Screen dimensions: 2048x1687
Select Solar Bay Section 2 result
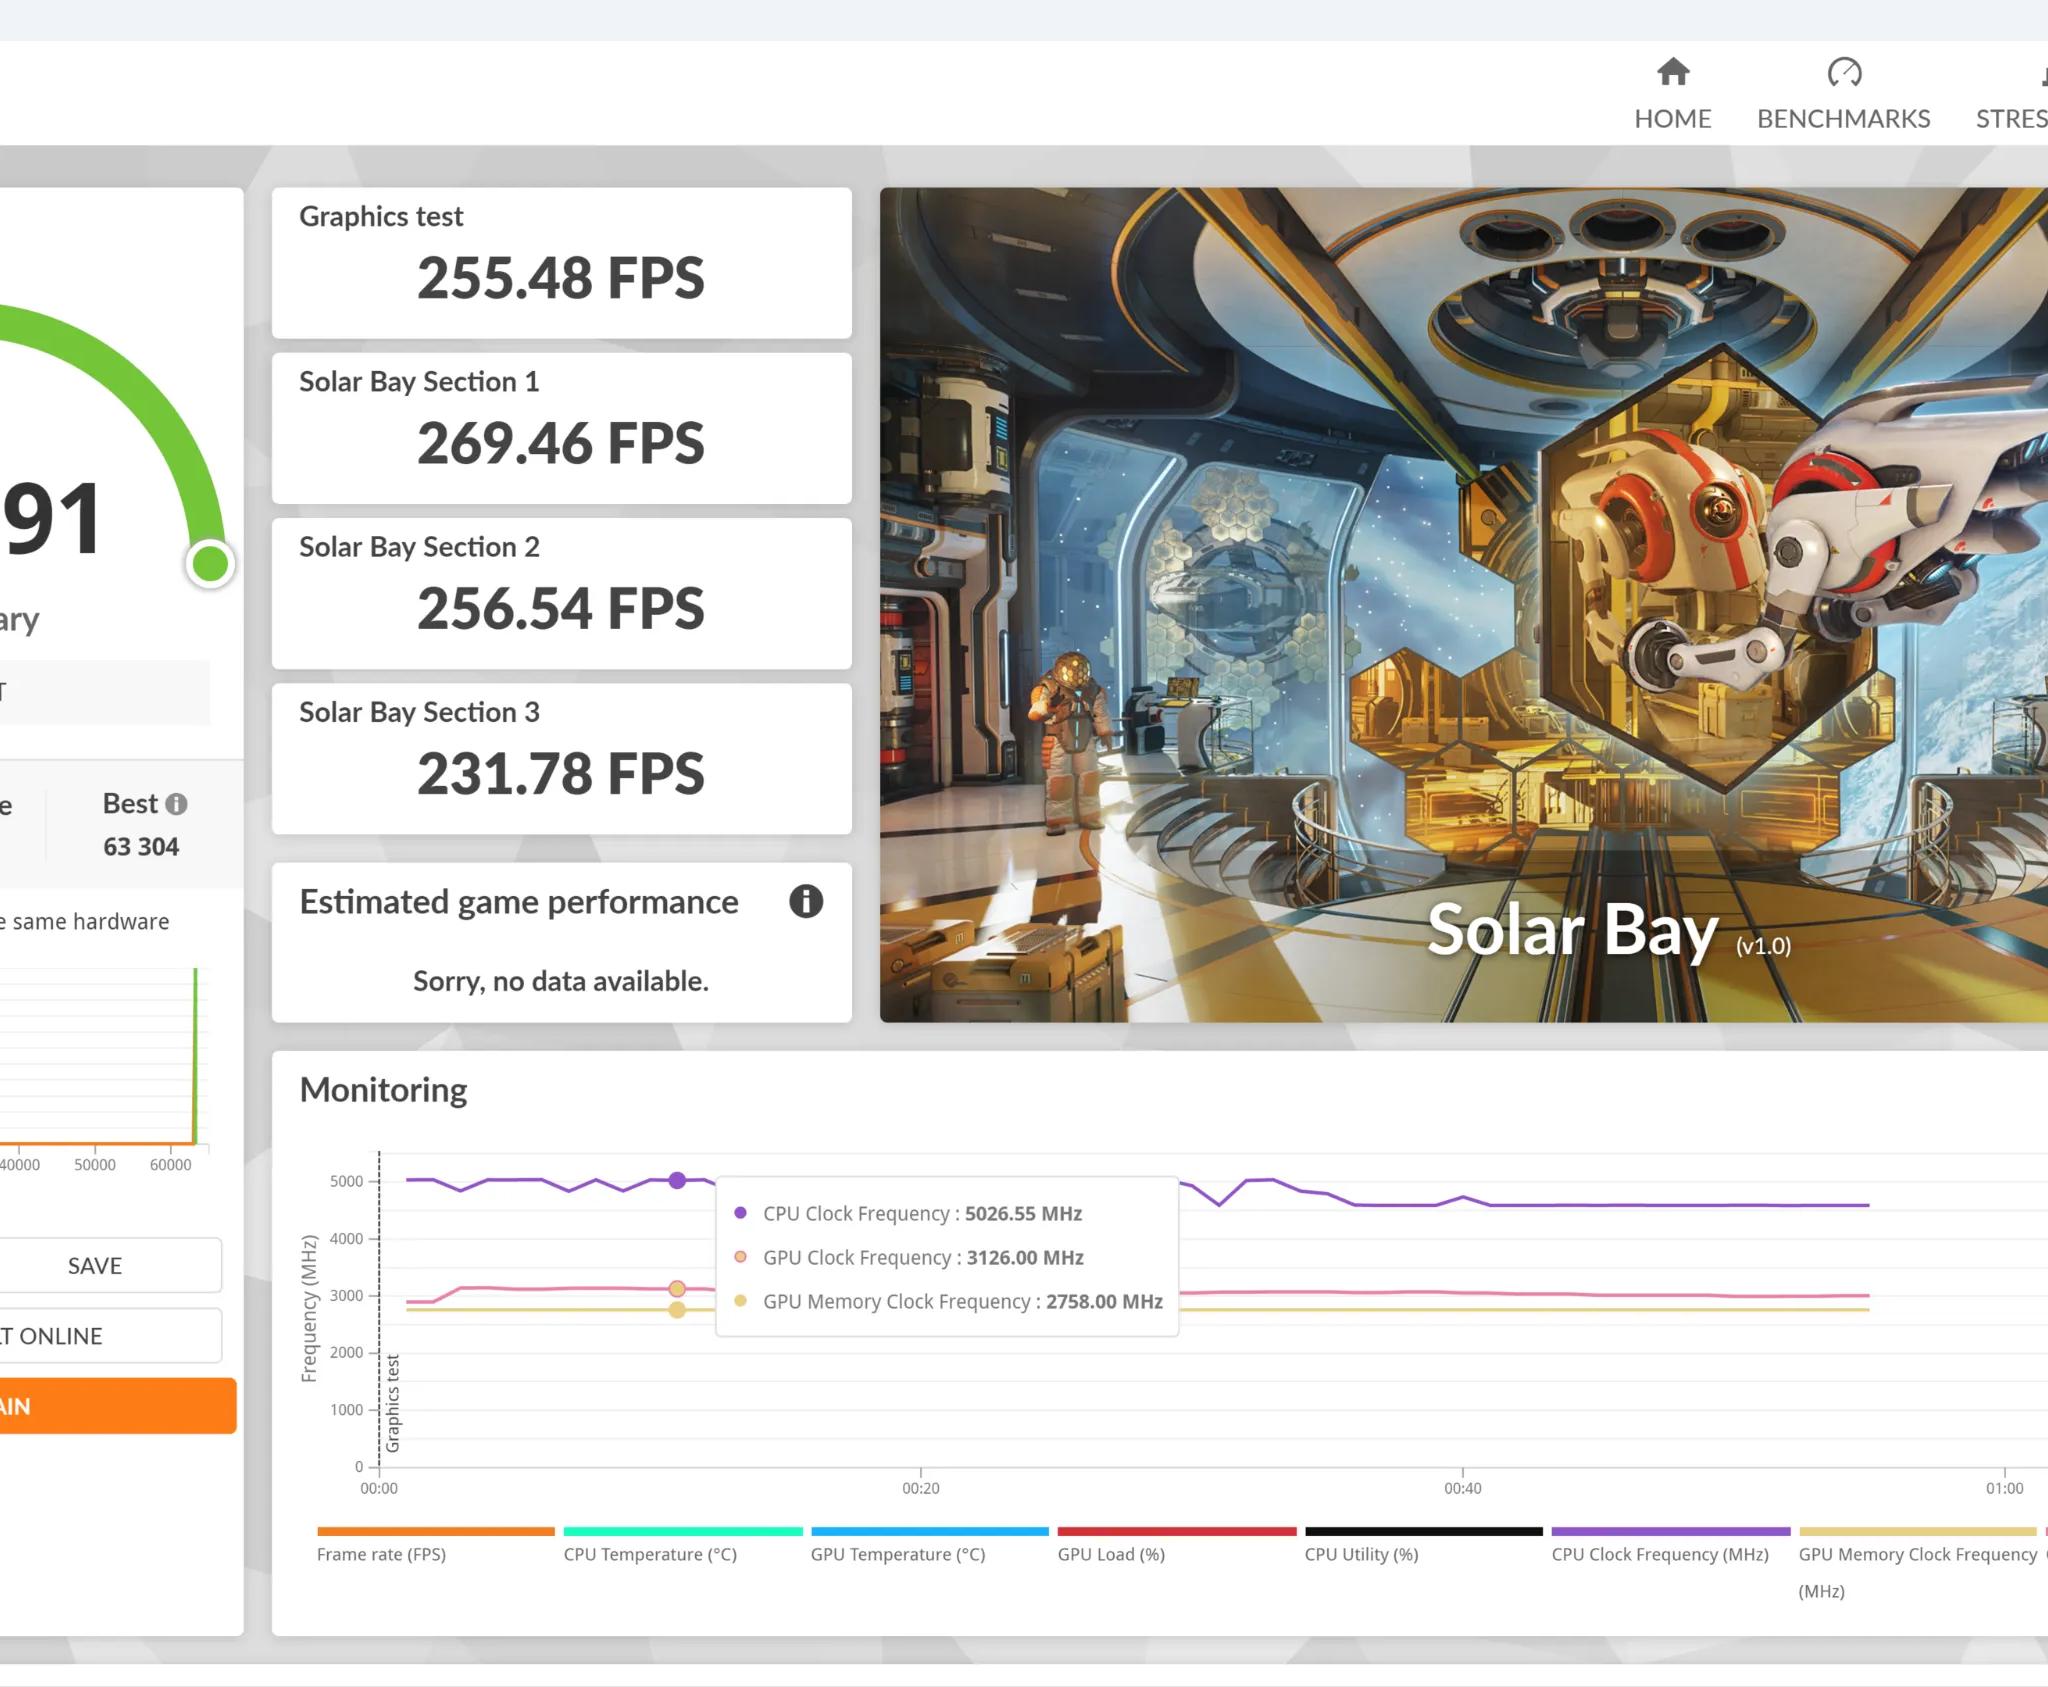[562, 593]
